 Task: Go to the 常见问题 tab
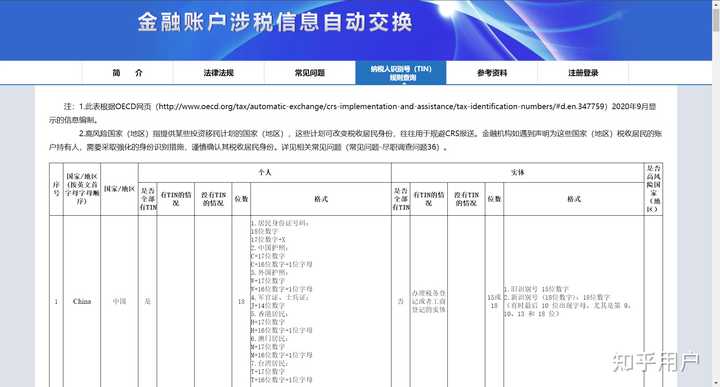310,73
